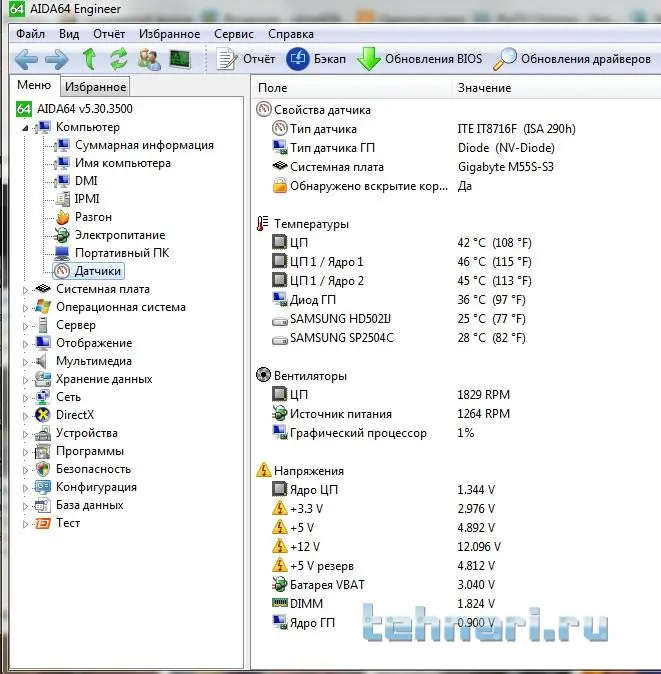Click the Безопасность shield icon
Screen dimensions: 661x674
tap(43, 469)
